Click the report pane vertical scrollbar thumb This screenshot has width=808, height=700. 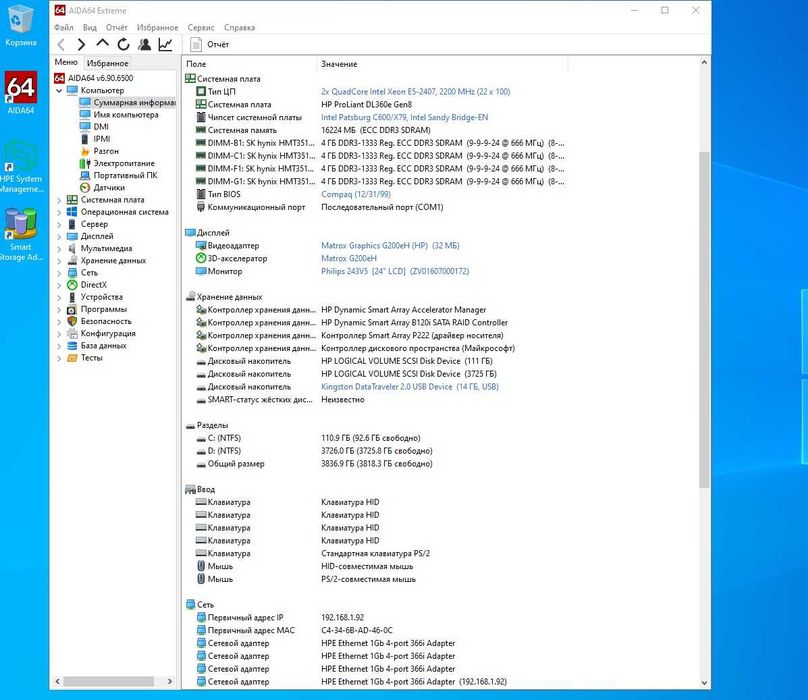(704, 320)
